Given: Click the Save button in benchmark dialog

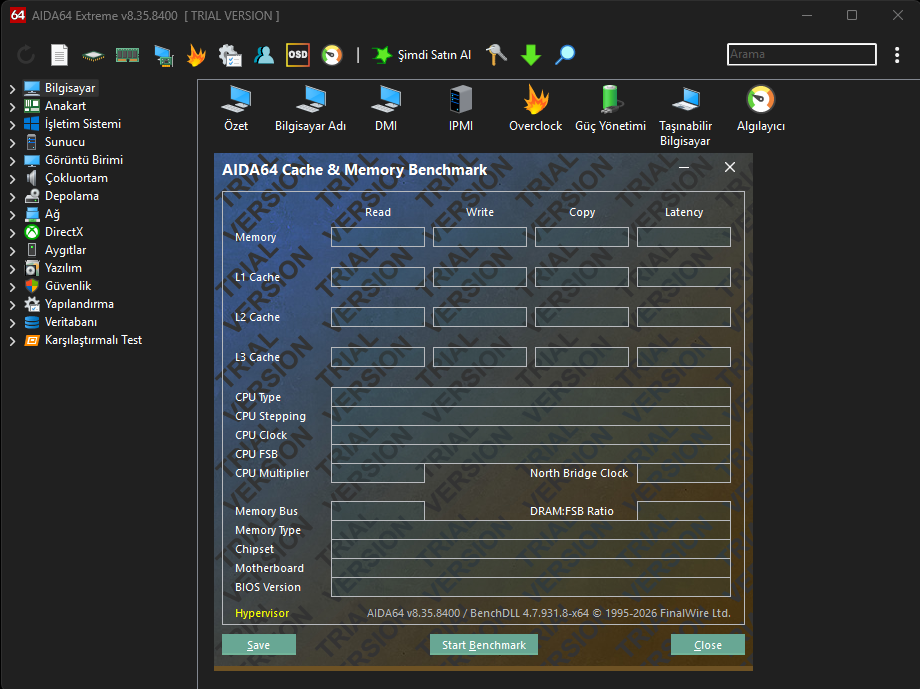Looking at the screenshot, I should pyautogui.click(x=259, y=644).
